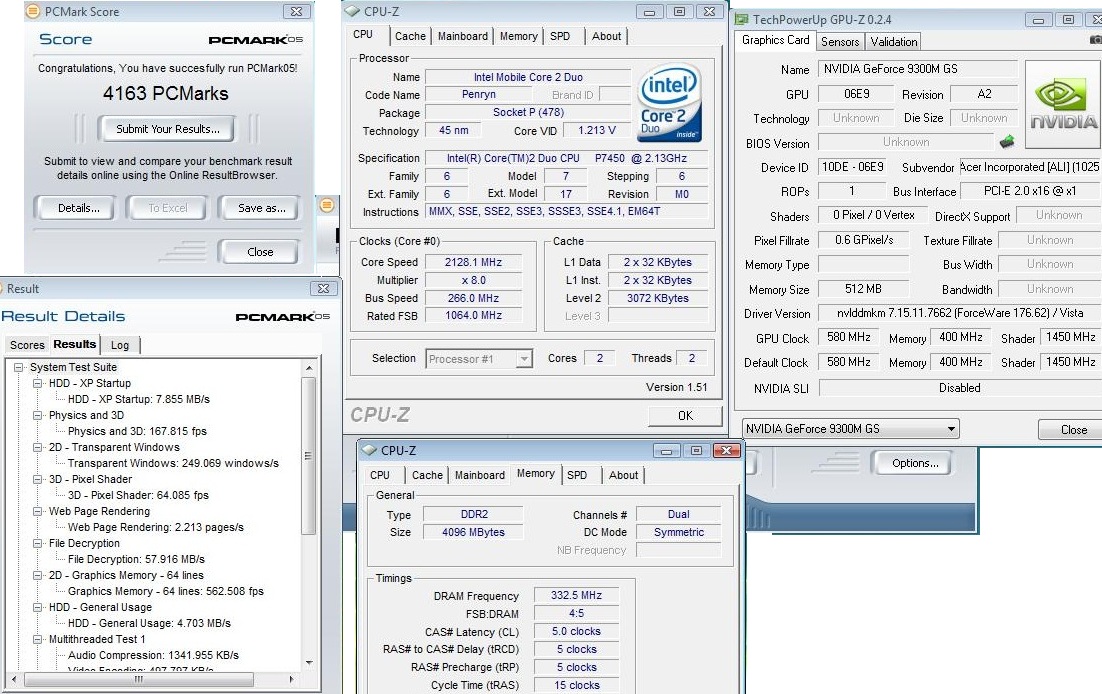1102x694 pixels.
Task: Open the About tab in top CPU-Z window
Action: (606, 36)
